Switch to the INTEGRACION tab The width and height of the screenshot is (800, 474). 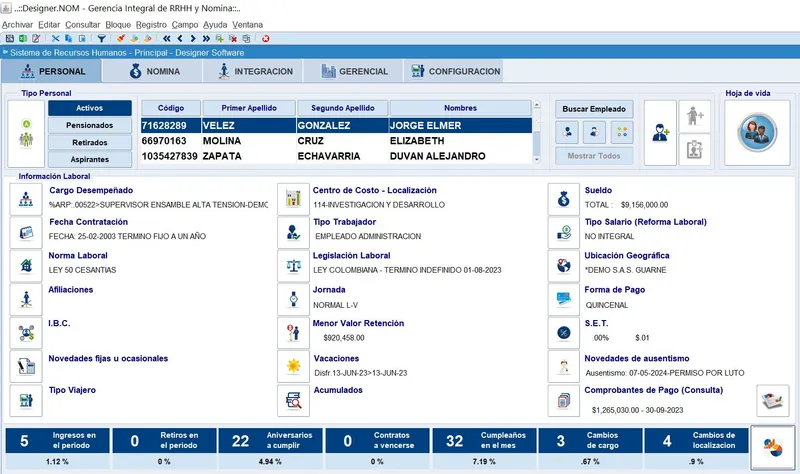click(x=254, y=71)
